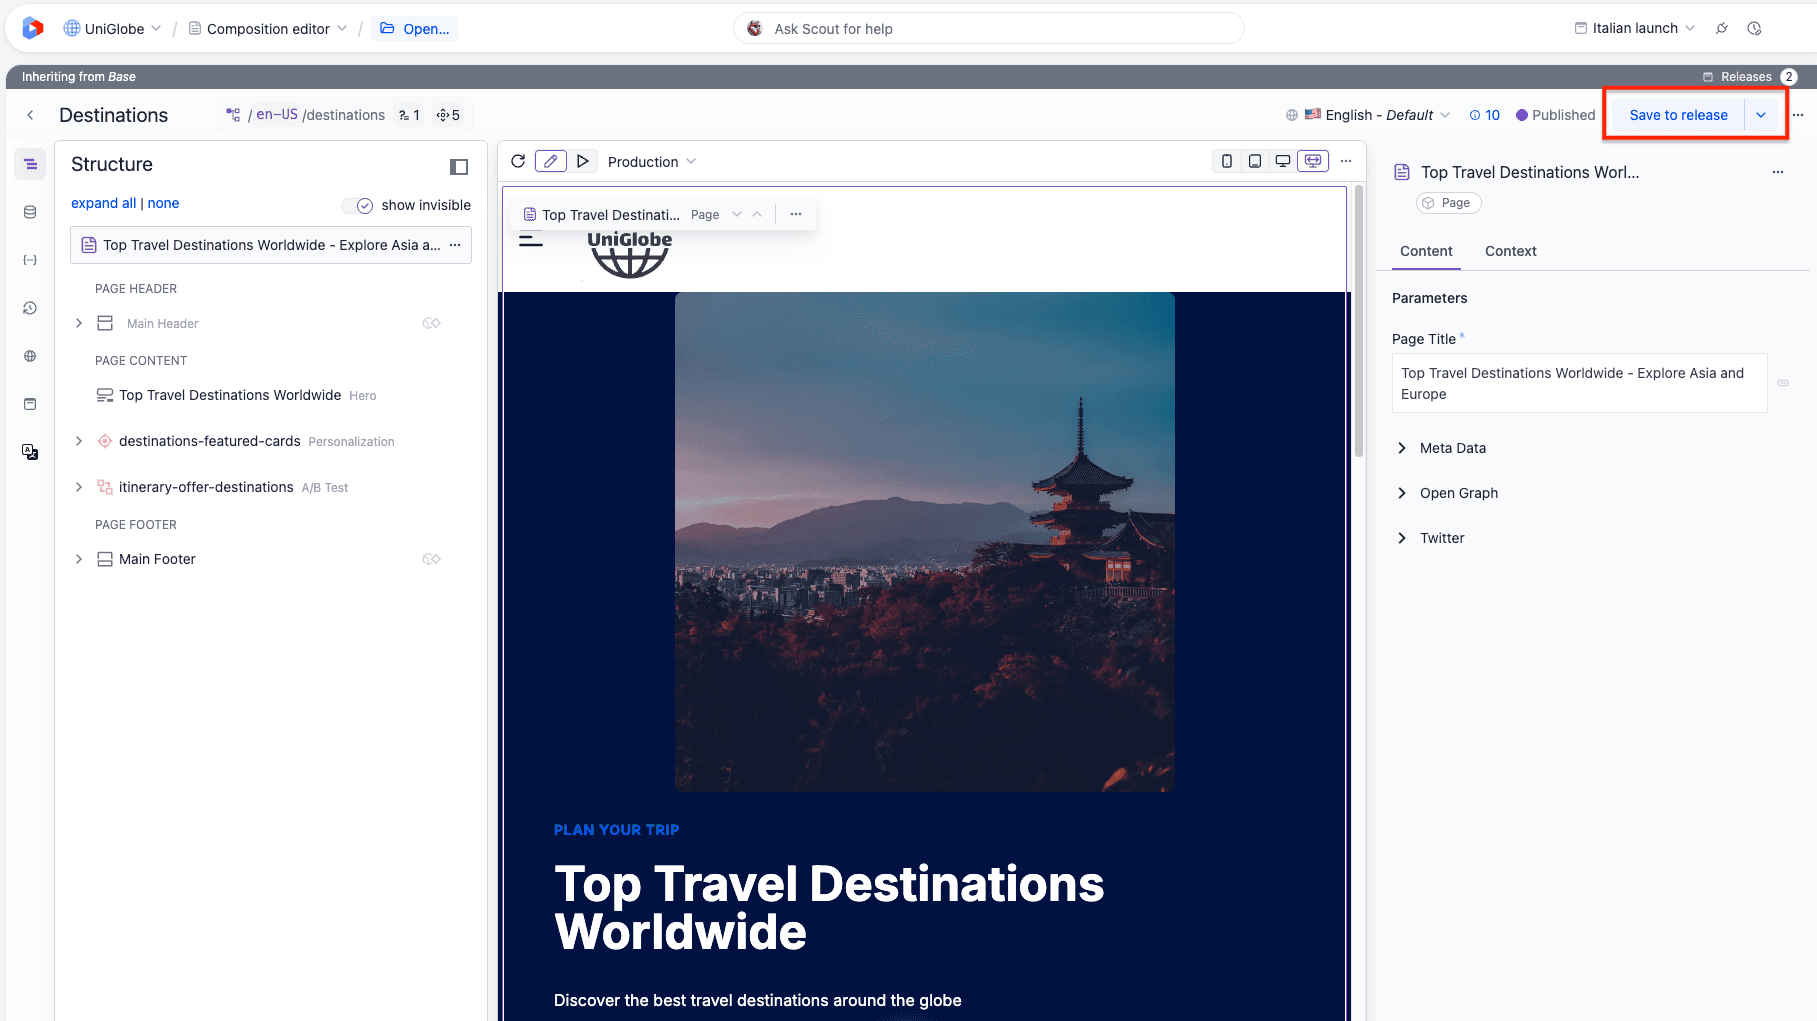Collapse the Structure panel with its panel icon
This screenshot has width=1817, height=1021.
(459, 166)
